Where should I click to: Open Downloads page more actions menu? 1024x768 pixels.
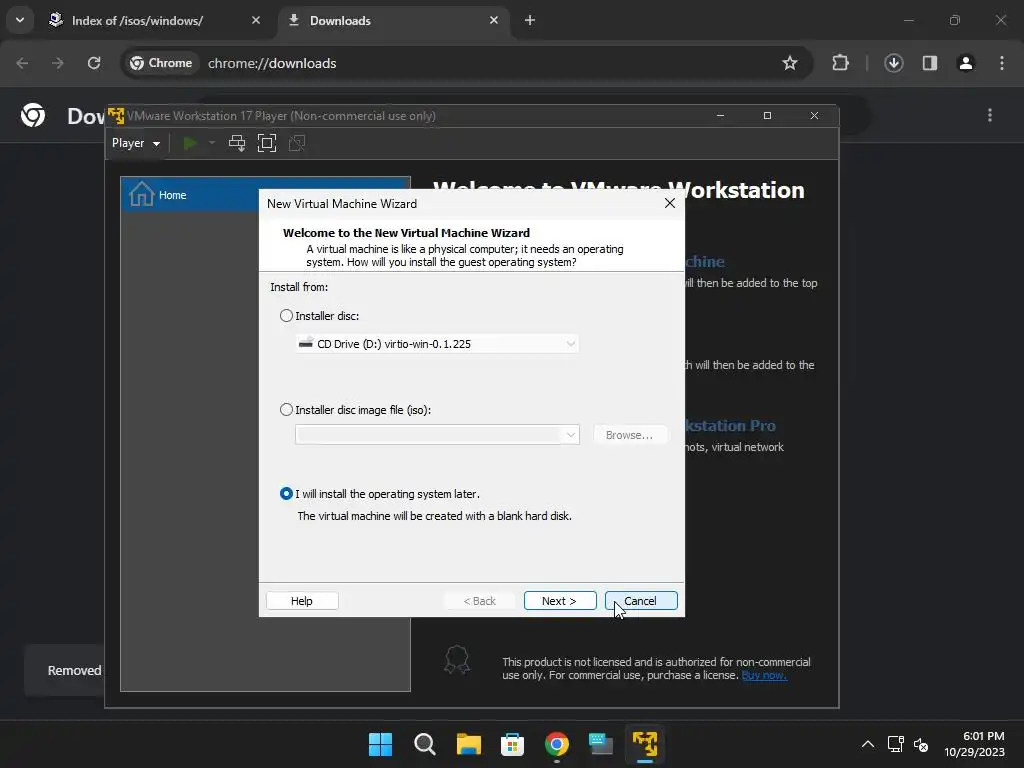[990, 116]
